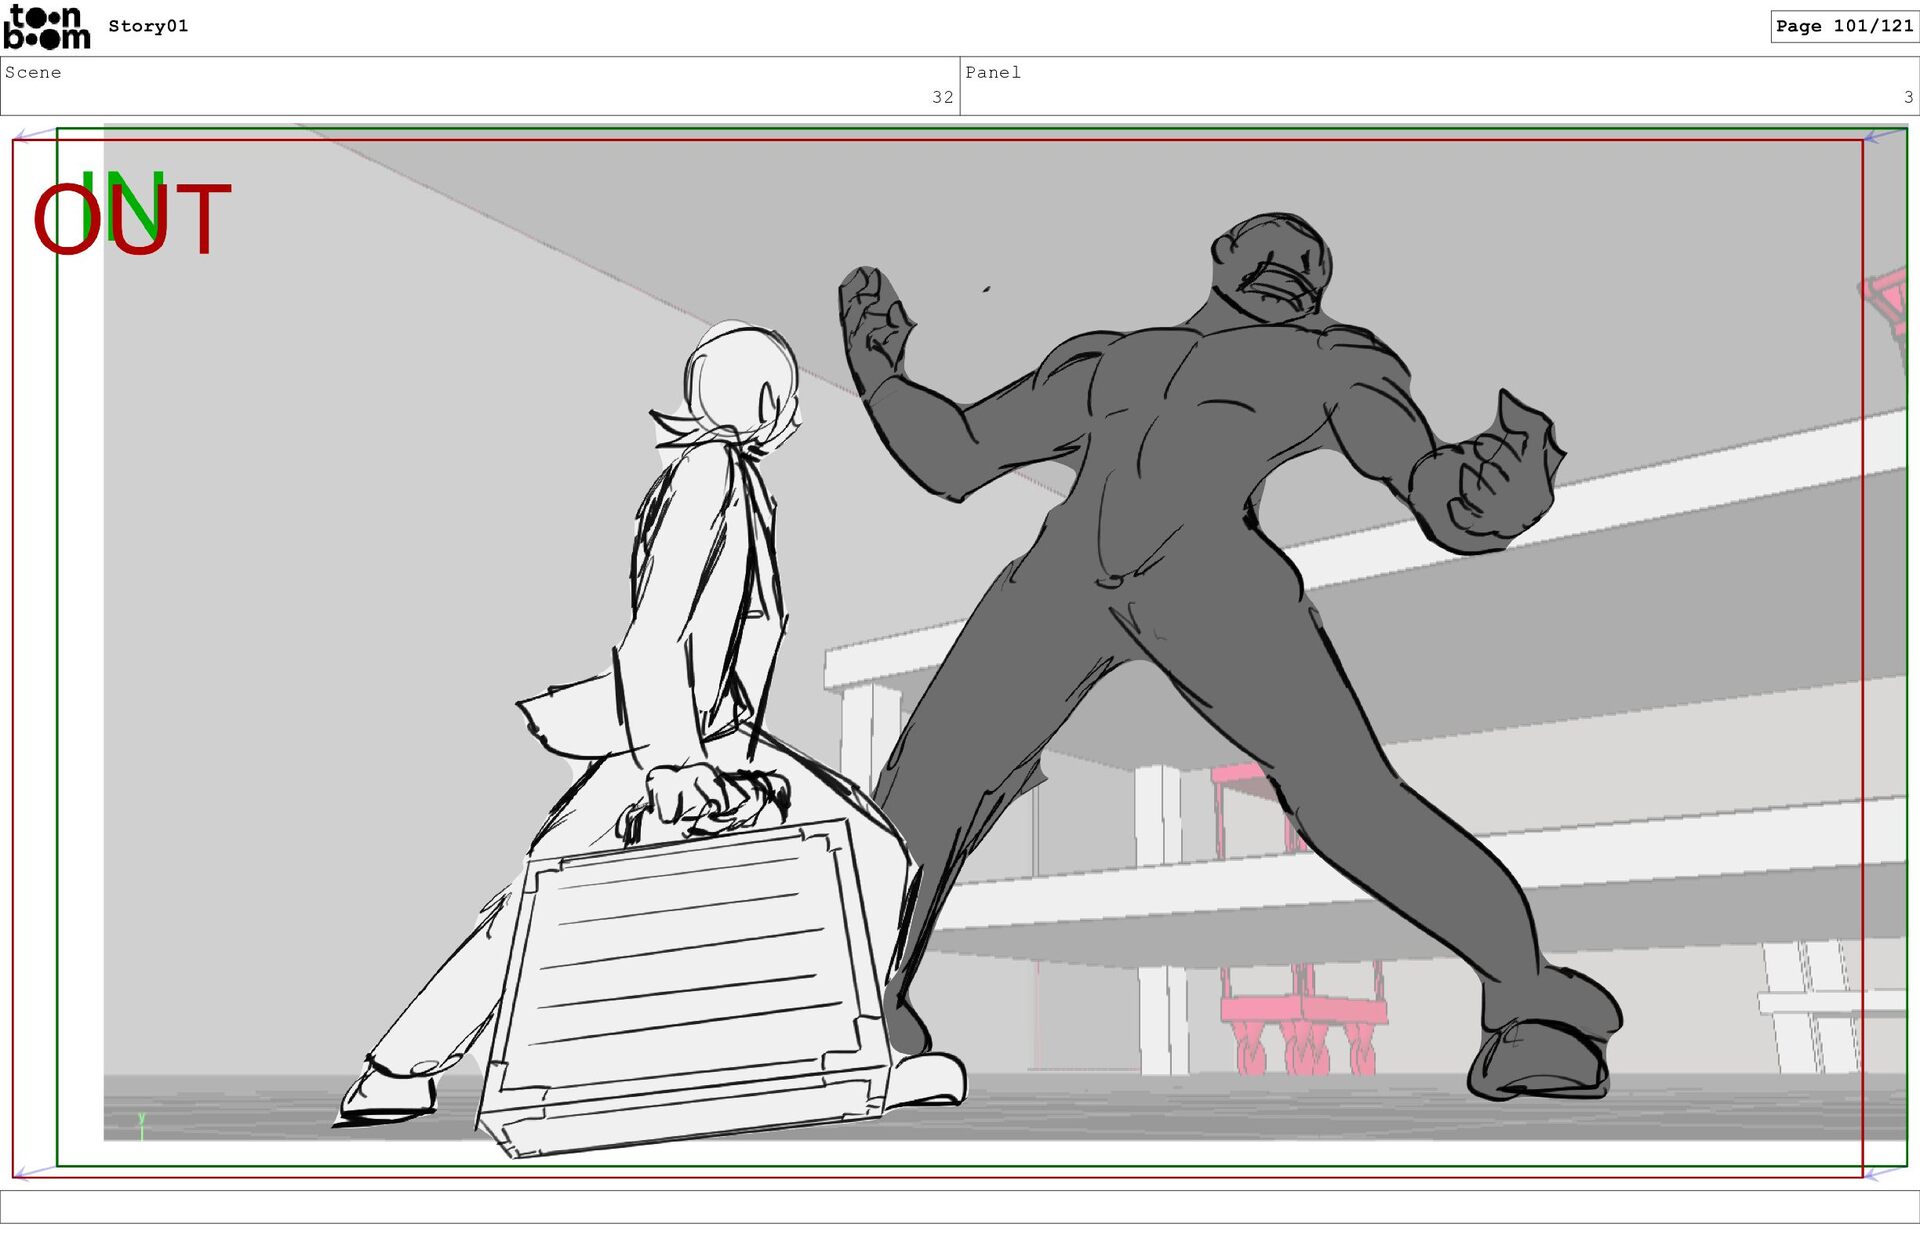Click the dark figure's raised left fist
Screen dimensions: 1920x1242
875,320
